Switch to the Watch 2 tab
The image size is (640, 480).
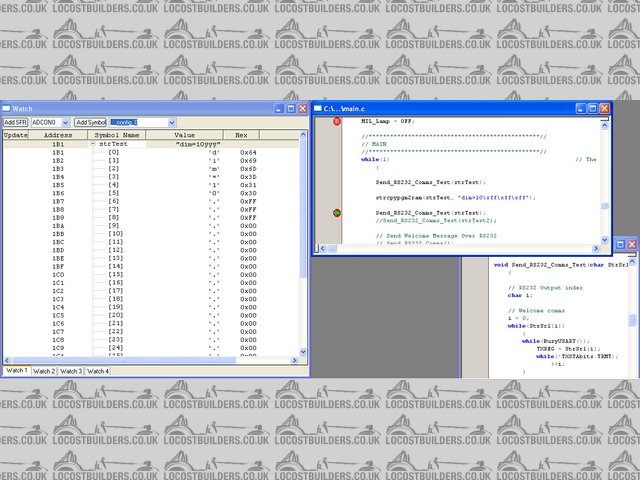tap(44, 371)
